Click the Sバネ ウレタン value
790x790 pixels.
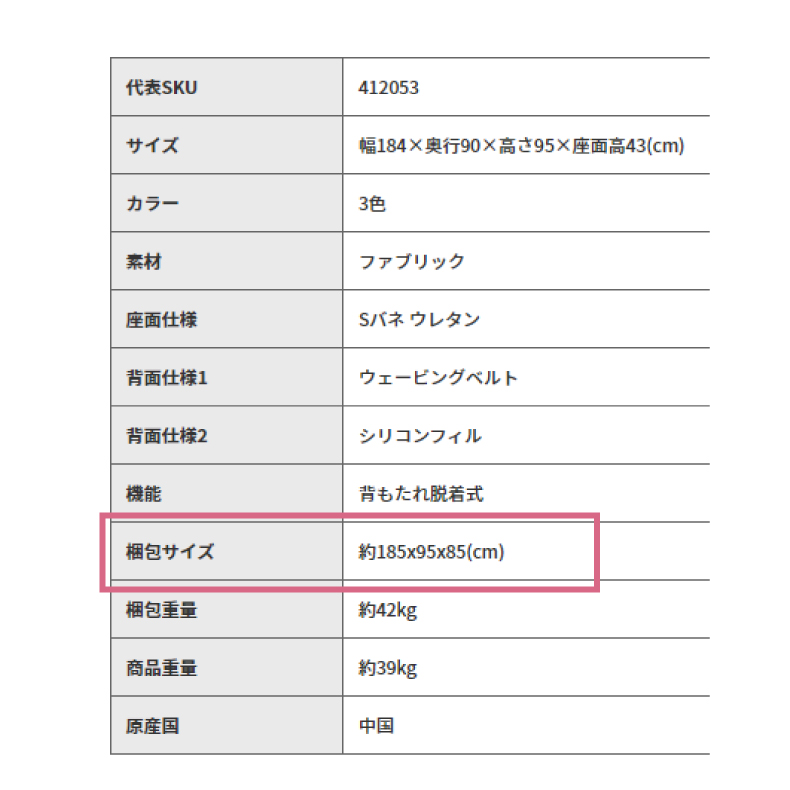[419, 319]
